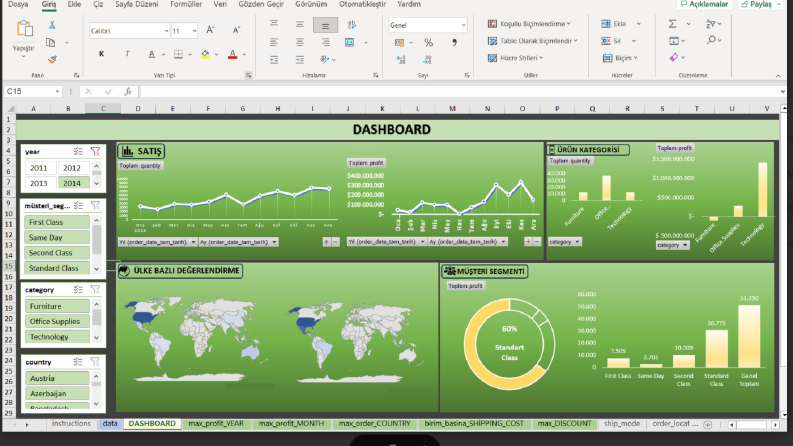The width and height of the screenshot is (793, 446).
Task: Select Office Supplies in category slicer
Action: point(57,321)
